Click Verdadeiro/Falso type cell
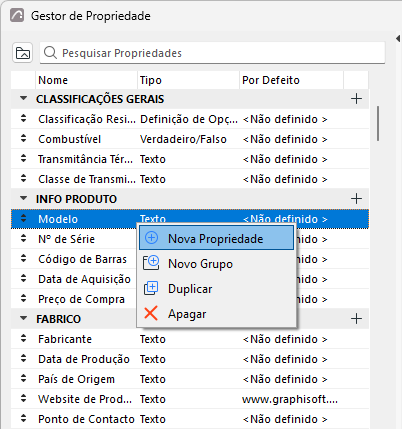This screenshot has height=429, width=402. (x=183, y=139)
